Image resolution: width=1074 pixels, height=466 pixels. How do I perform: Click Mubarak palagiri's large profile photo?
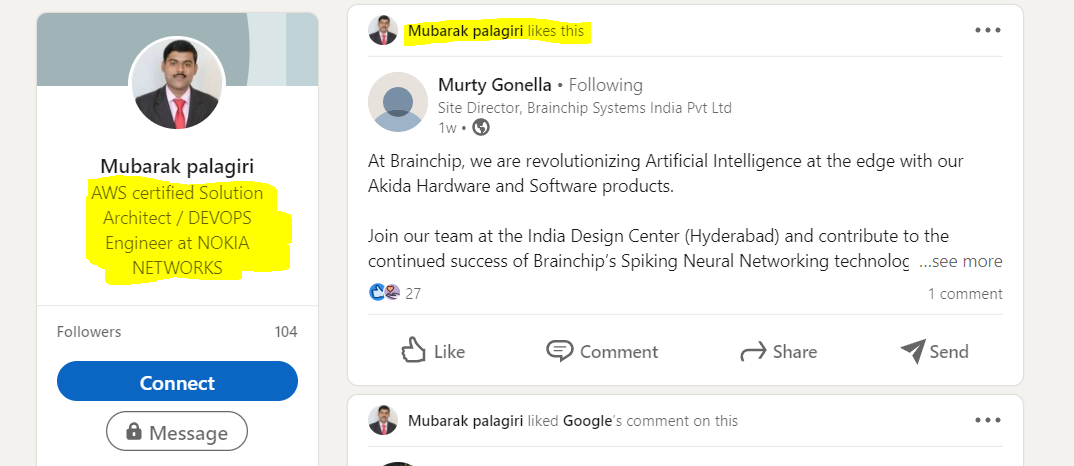pos(177,83)
